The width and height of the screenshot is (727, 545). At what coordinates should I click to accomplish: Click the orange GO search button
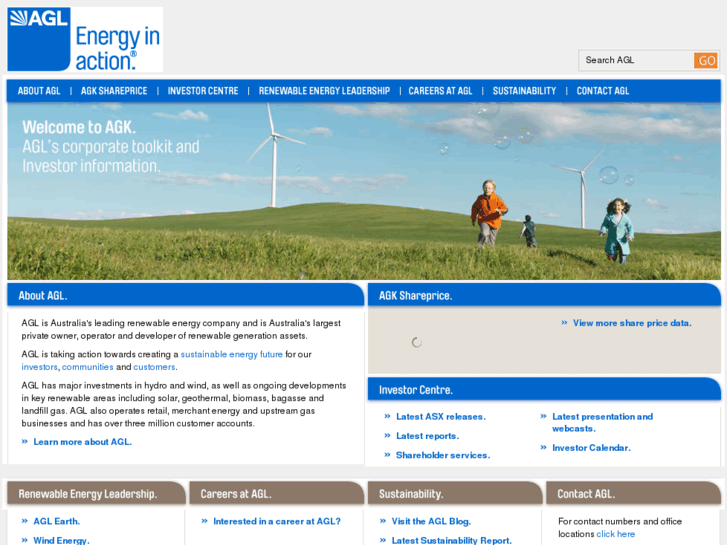coord(706,60)
